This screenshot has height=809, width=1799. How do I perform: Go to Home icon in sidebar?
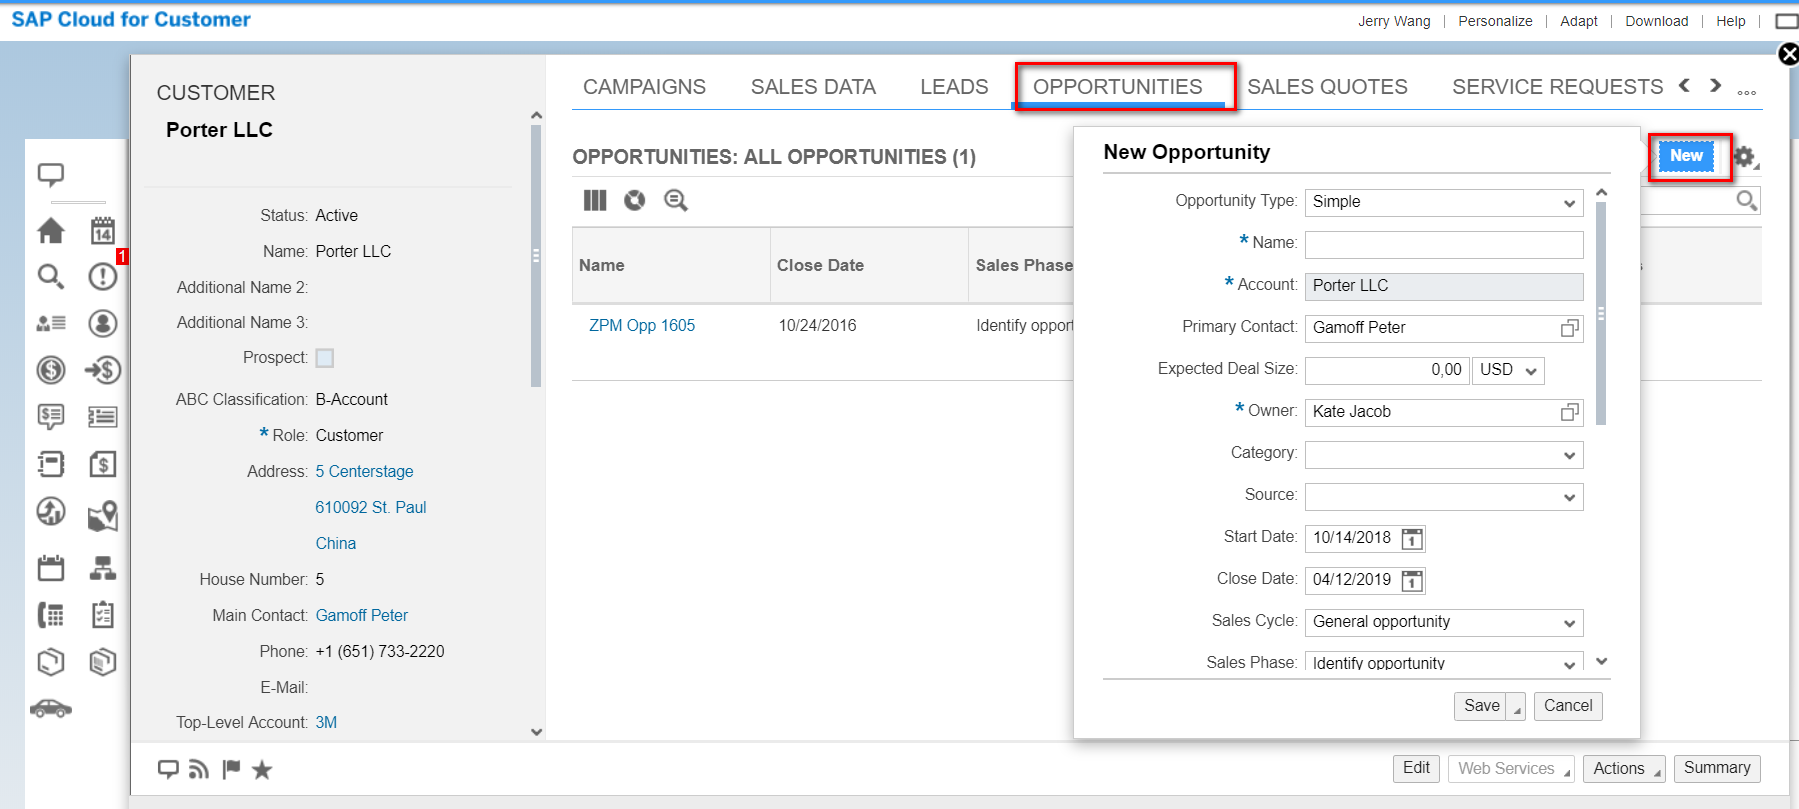51,231
